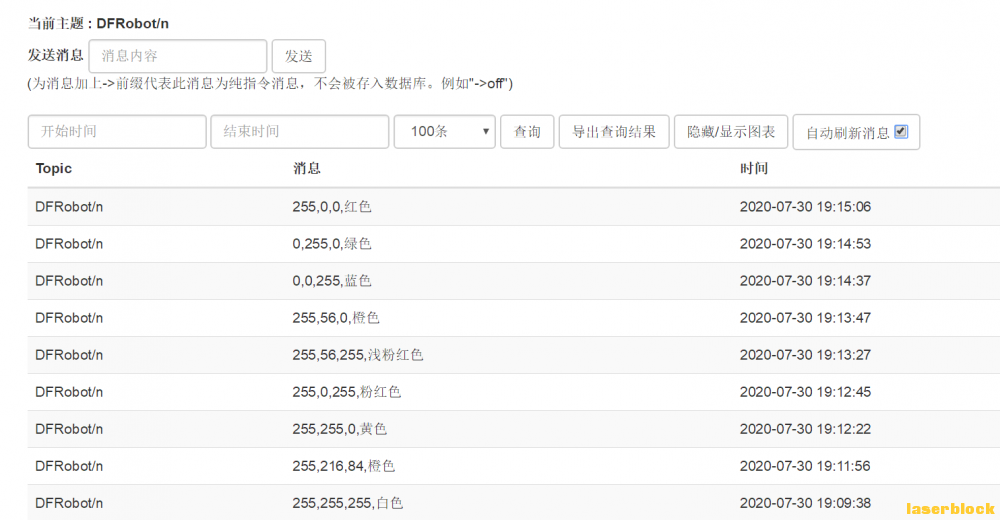Select message 0,255,0,绿色
Image resolution: width=1000 pixels, height=520 pixels.
tap(332, 244)
